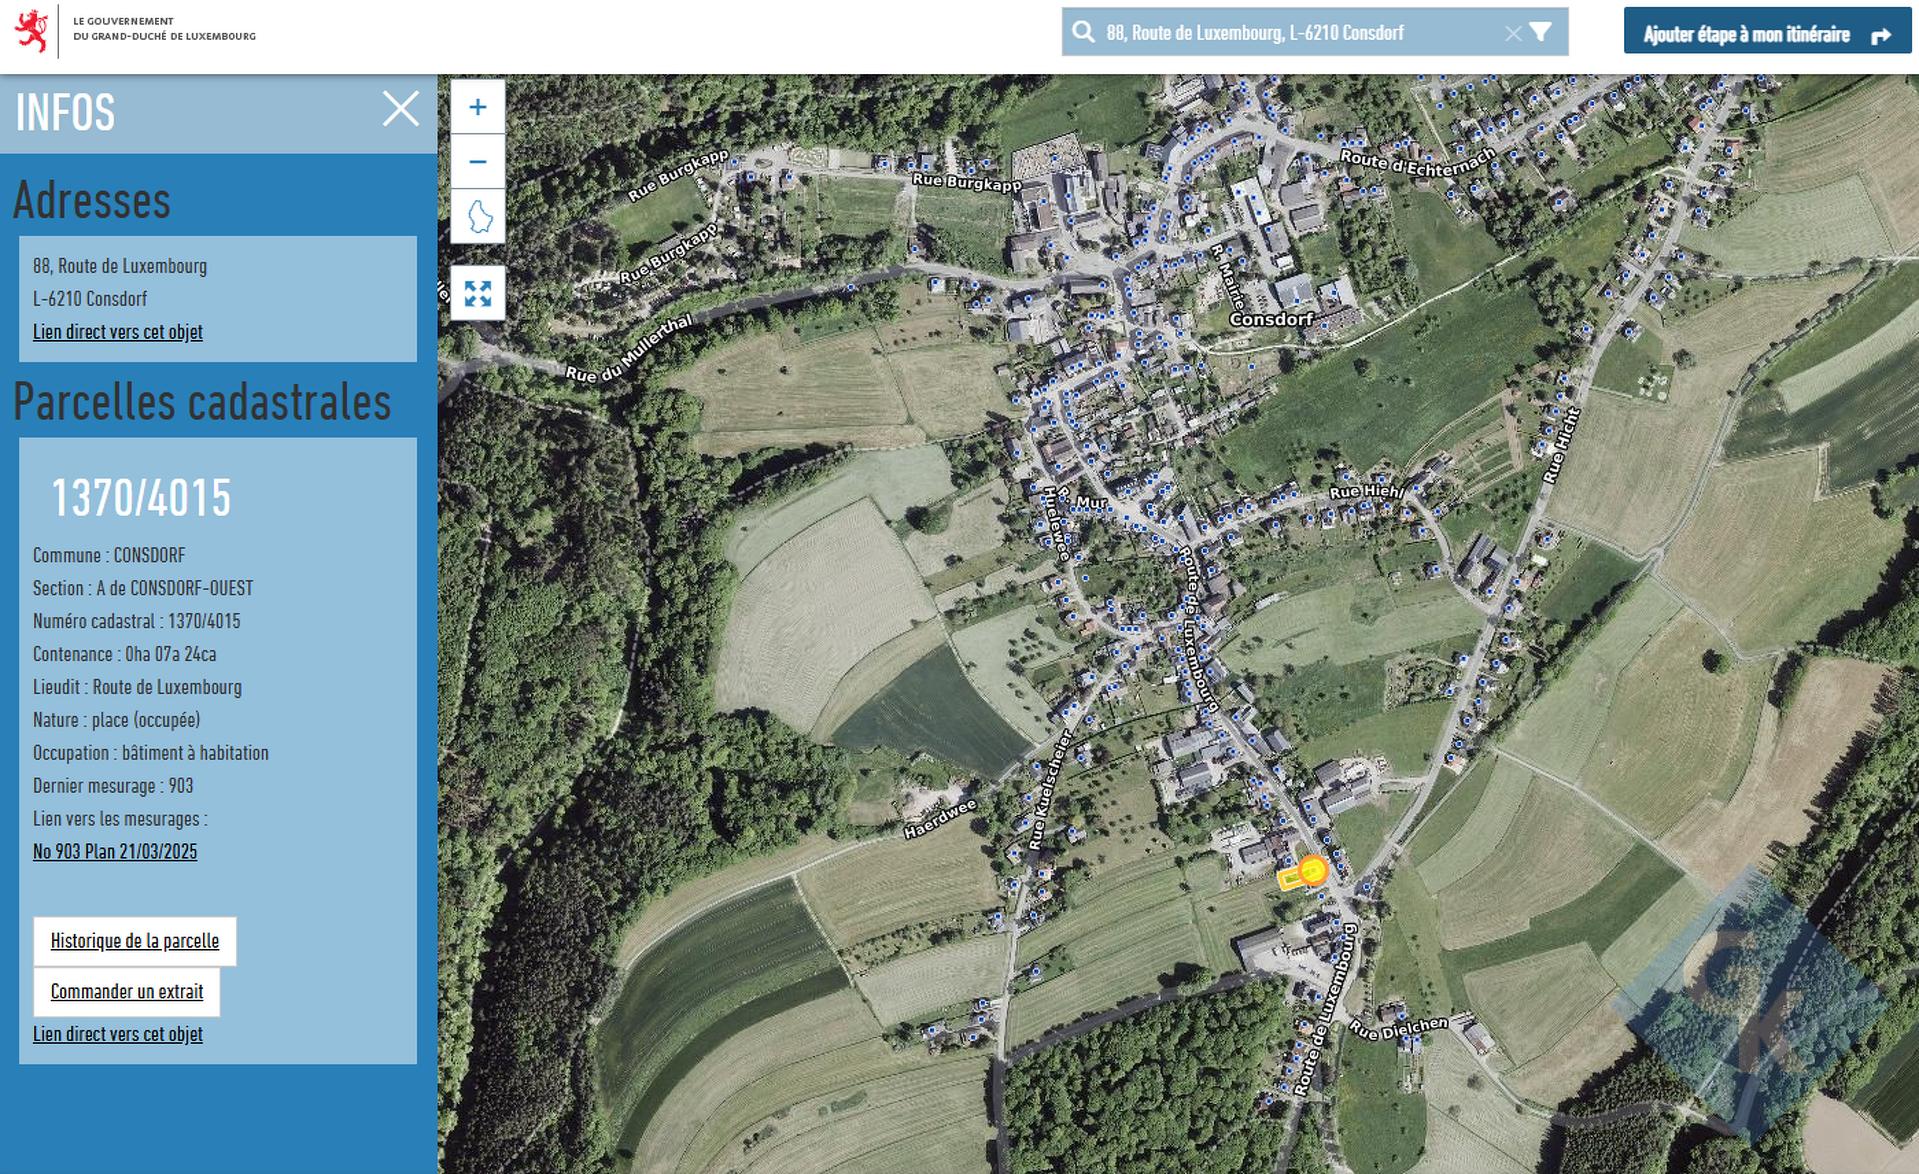Image resolution: width=1919 pixels, height=1174 pixels.
Task: Zoom out of the map
Action: (x=478, y=161)
